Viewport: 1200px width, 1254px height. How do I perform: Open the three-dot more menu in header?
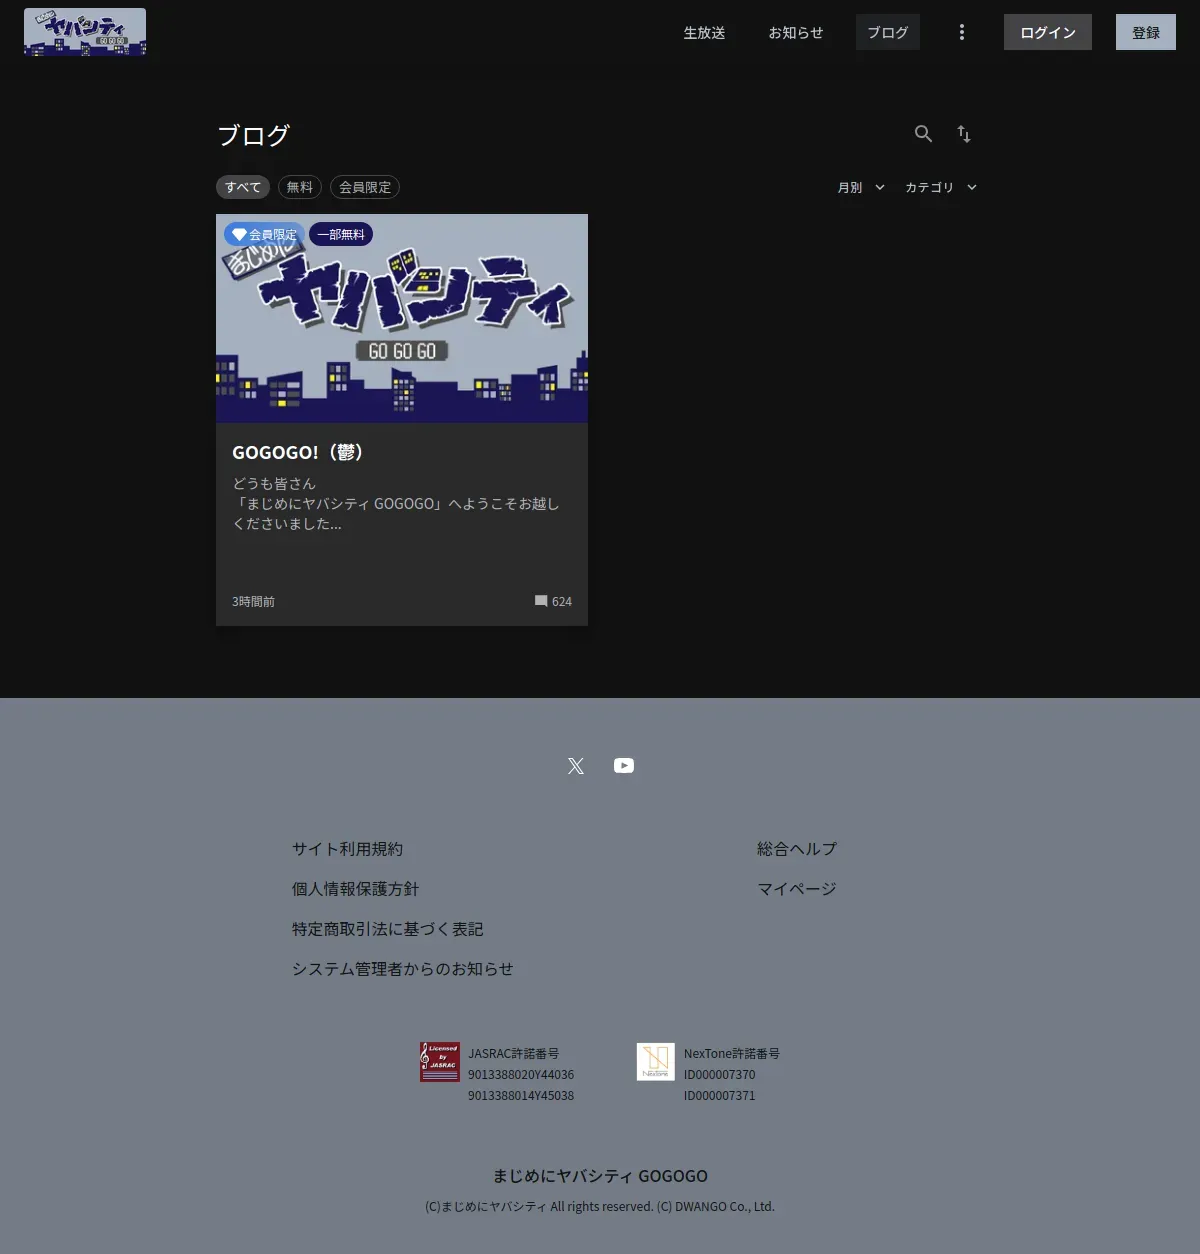tap(962, 32)
